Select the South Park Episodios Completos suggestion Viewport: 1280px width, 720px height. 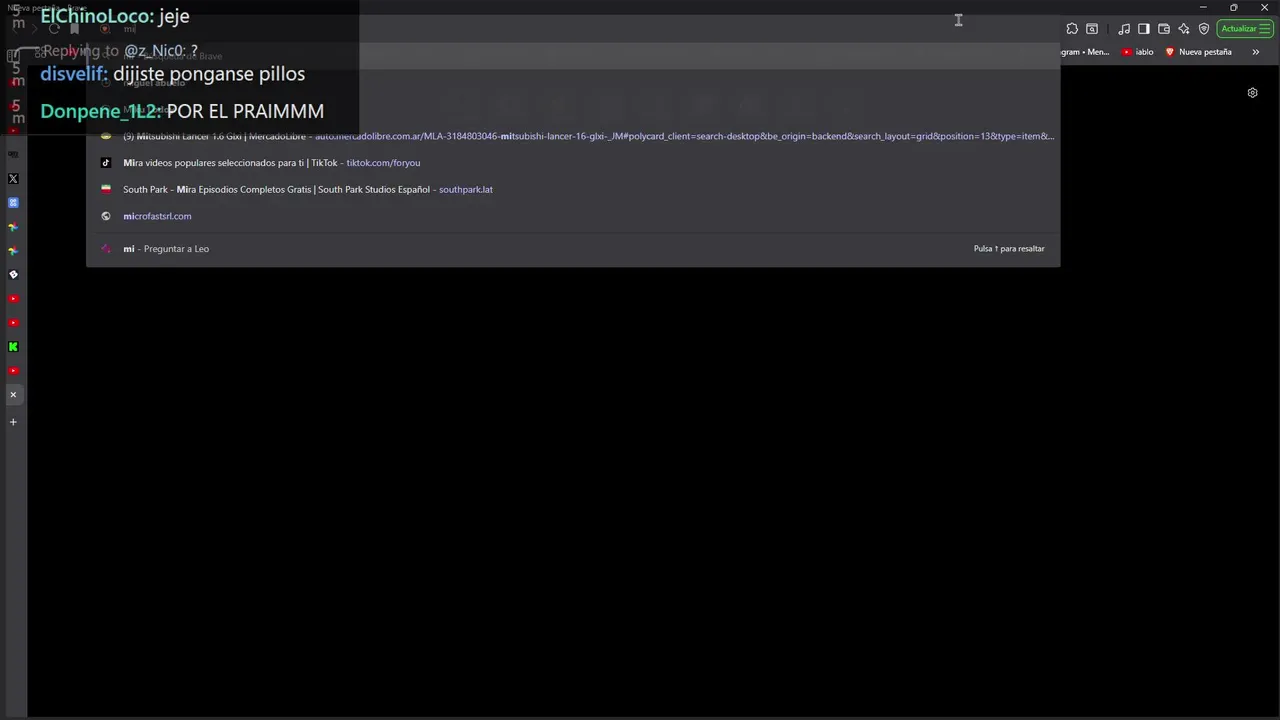pos(573,189)
